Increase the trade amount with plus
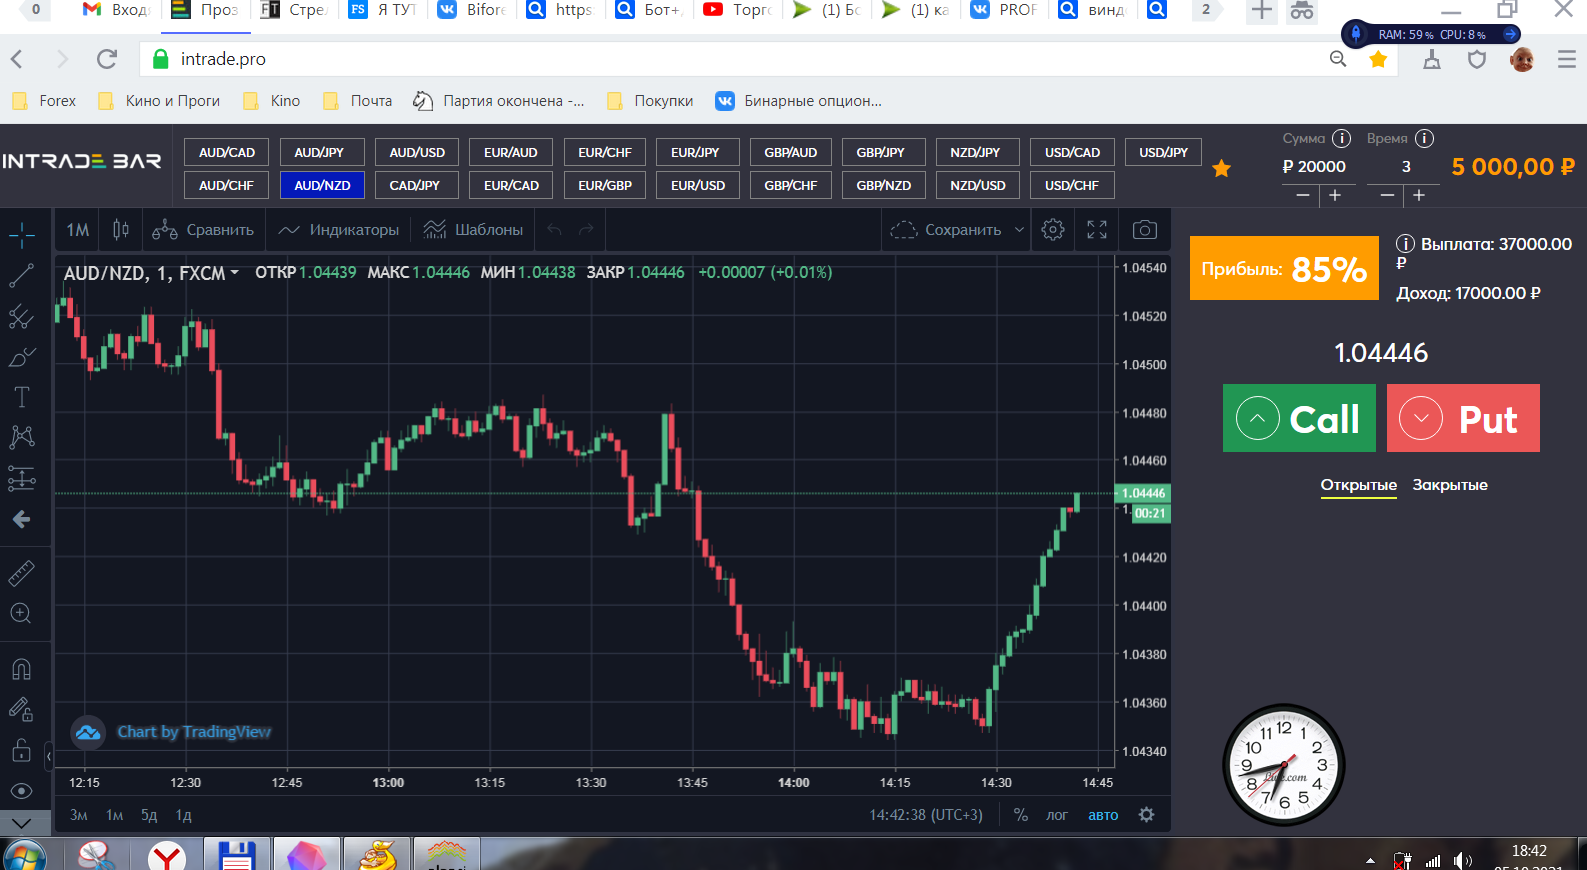Screen dimensions: 1587x870 1335,196
